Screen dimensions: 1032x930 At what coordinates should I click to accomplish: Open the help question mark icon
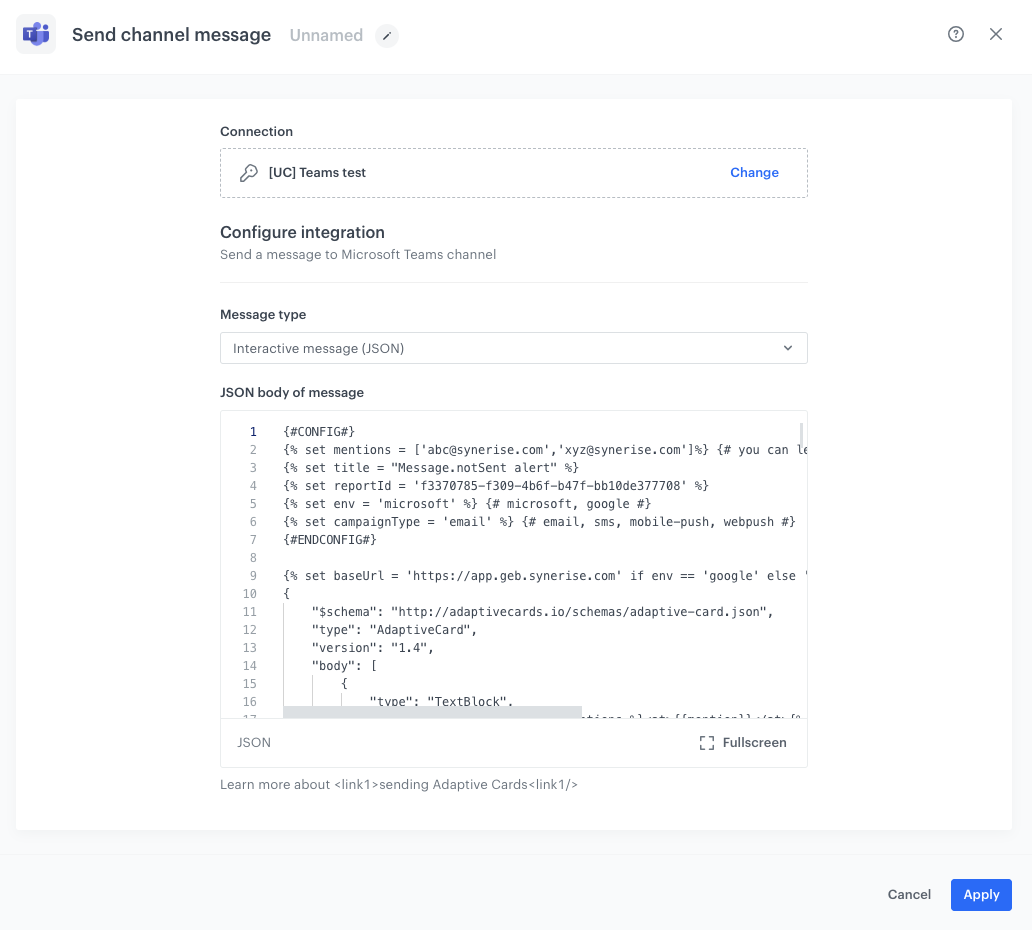point(955,33)
